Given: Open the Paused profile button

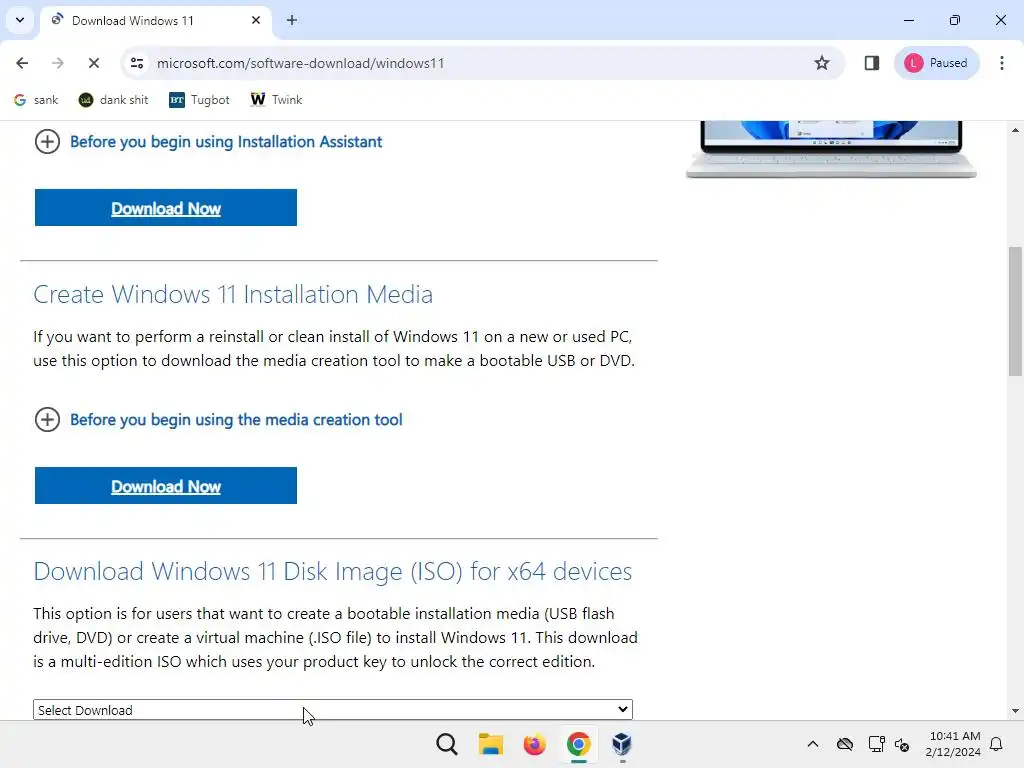Looking at the screenshot, I should pyautogui.click(x=936, y=63).
